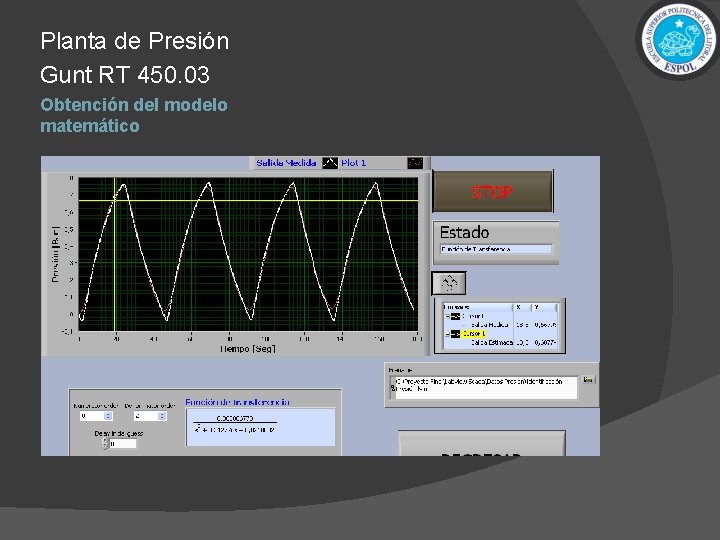Viewport: 720px width, 540px height.
Task: Click the first cursor glyph icon in legend
Action: click(455, 316)
